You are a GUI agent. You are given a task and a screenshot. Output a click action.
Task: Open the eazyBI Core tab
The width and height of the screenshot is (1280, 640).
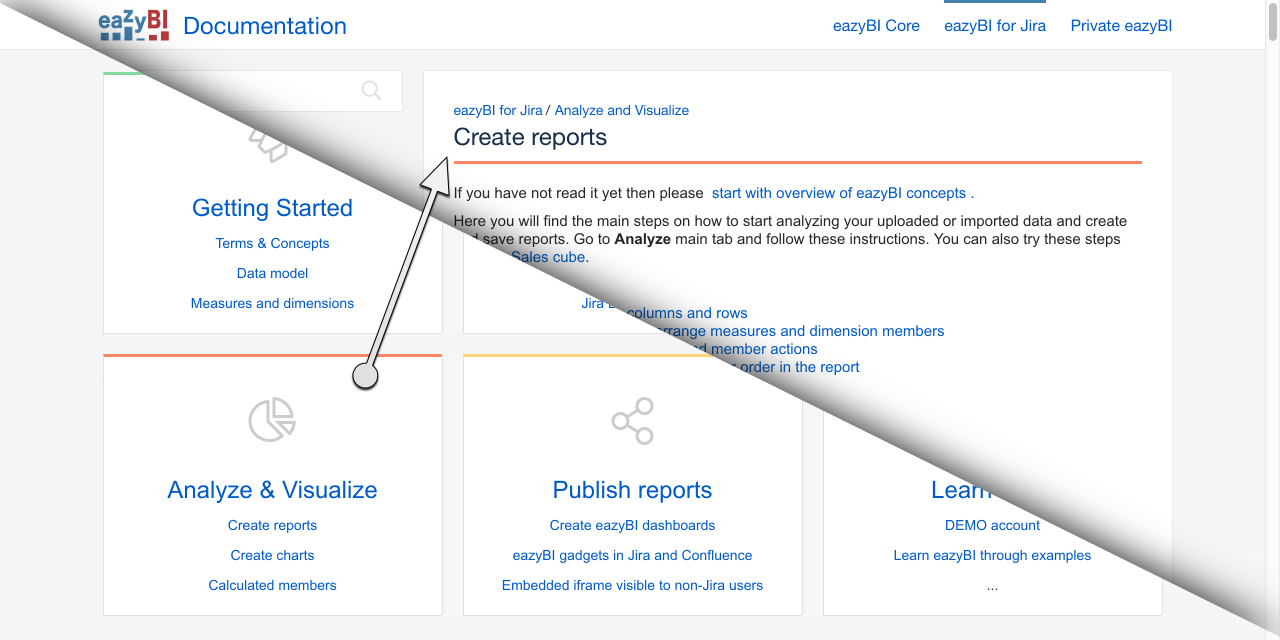click(876, 26)
